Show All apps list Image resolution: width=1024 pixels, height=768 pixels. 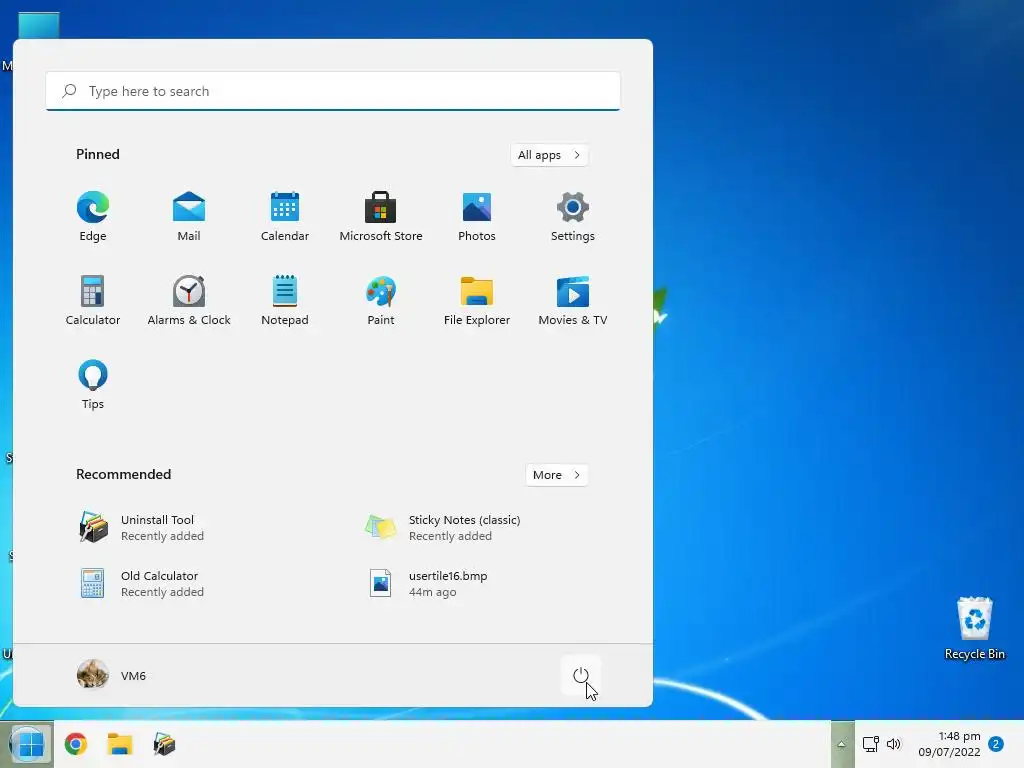[549, 155]
